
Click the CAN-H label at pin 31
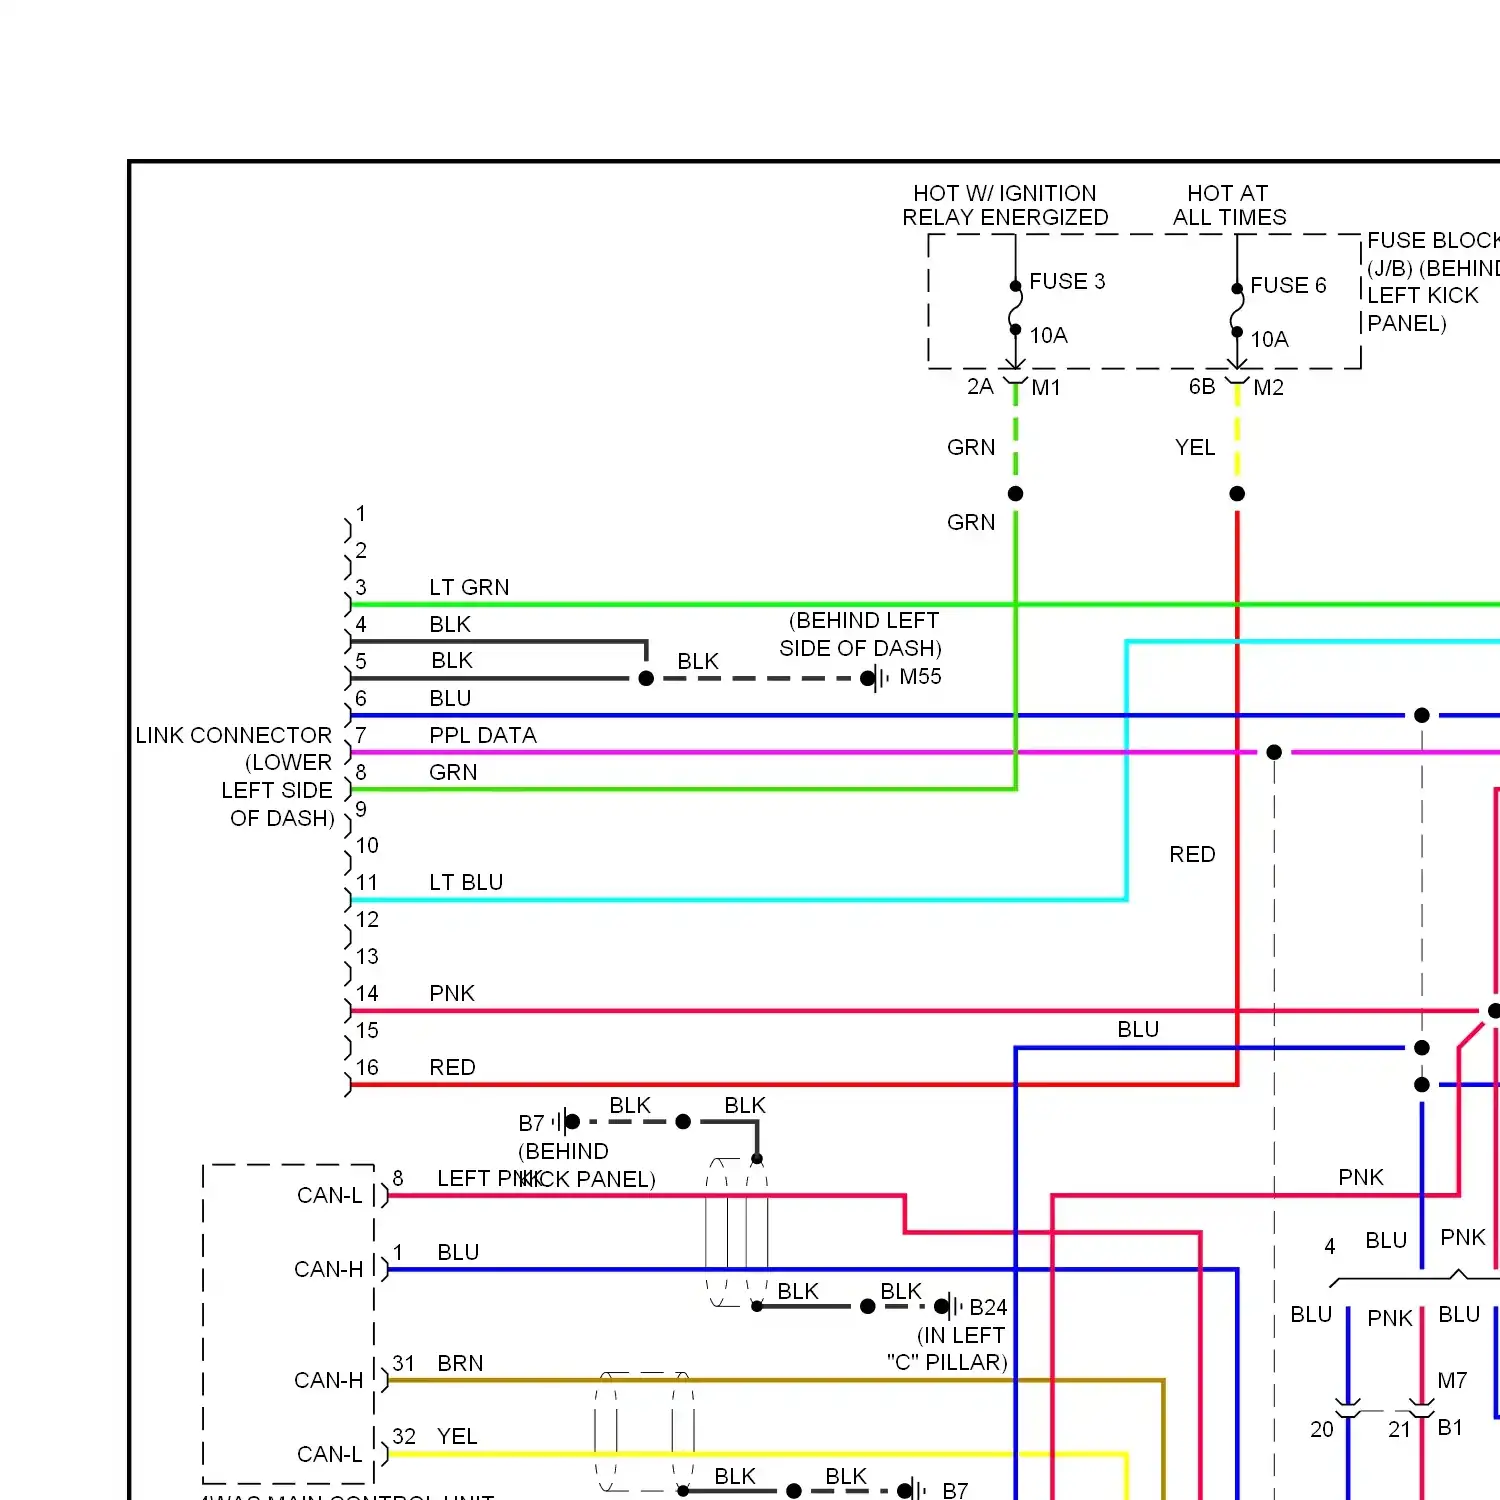[328, 1380]
